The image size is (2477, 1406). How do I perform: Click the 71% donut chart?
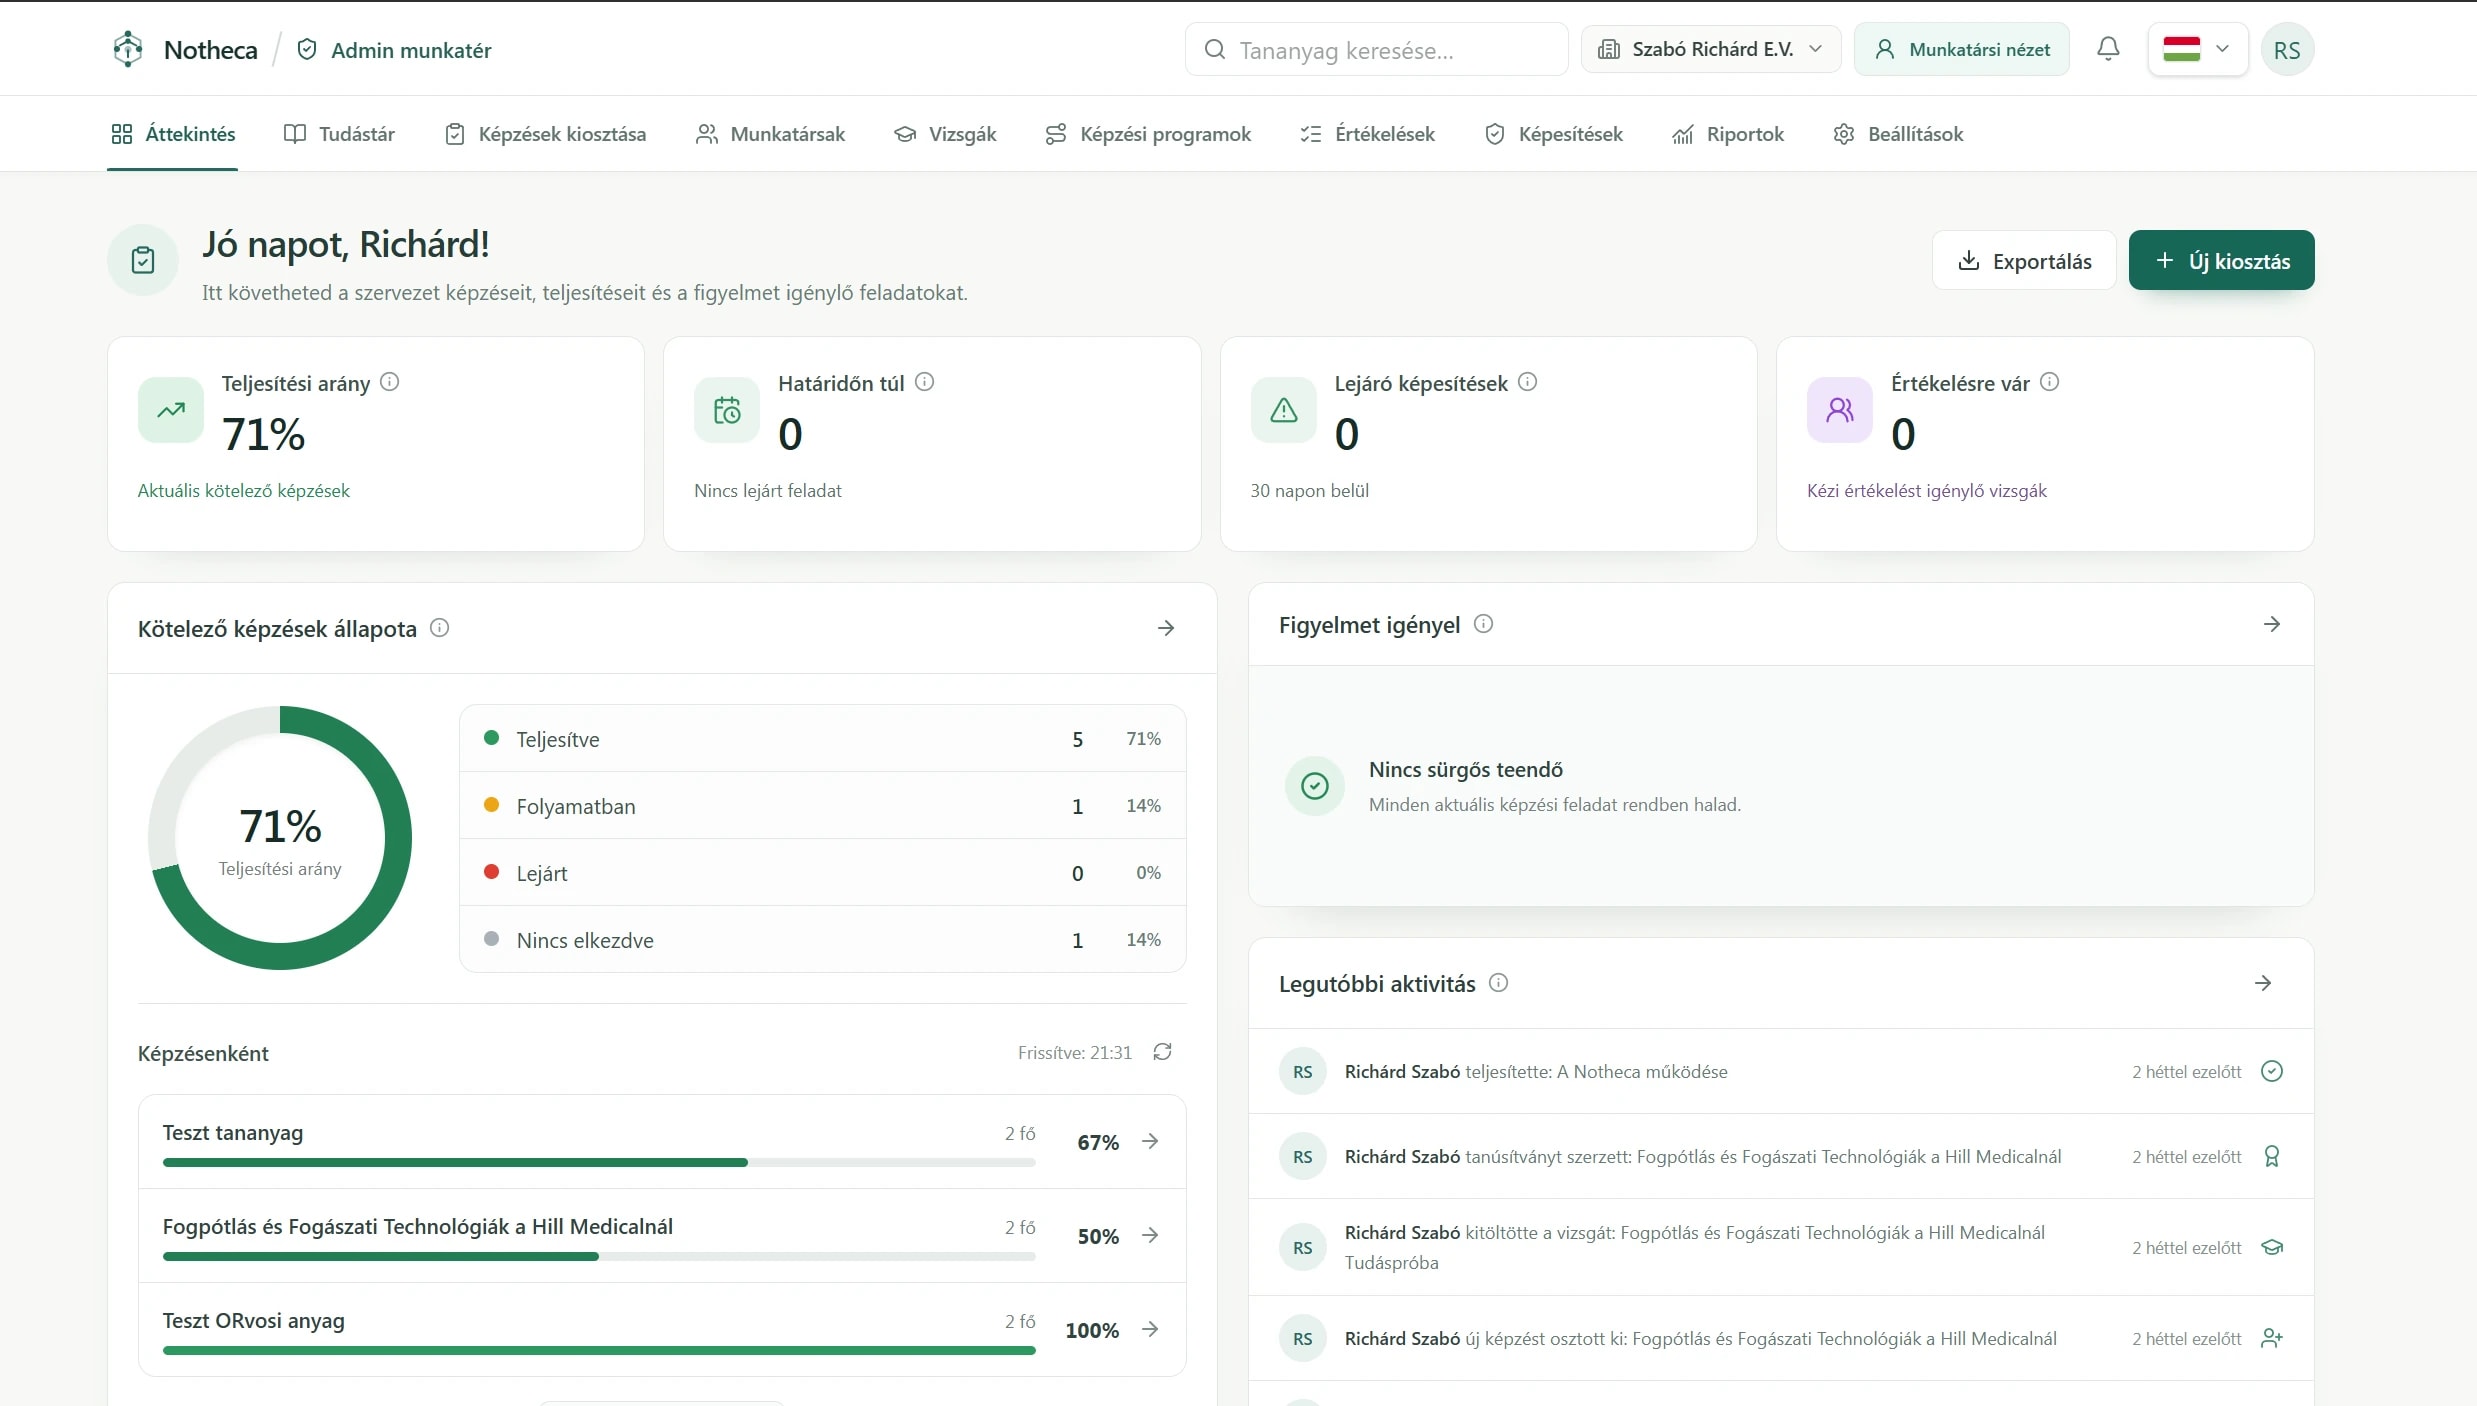[x=280, y=838]
